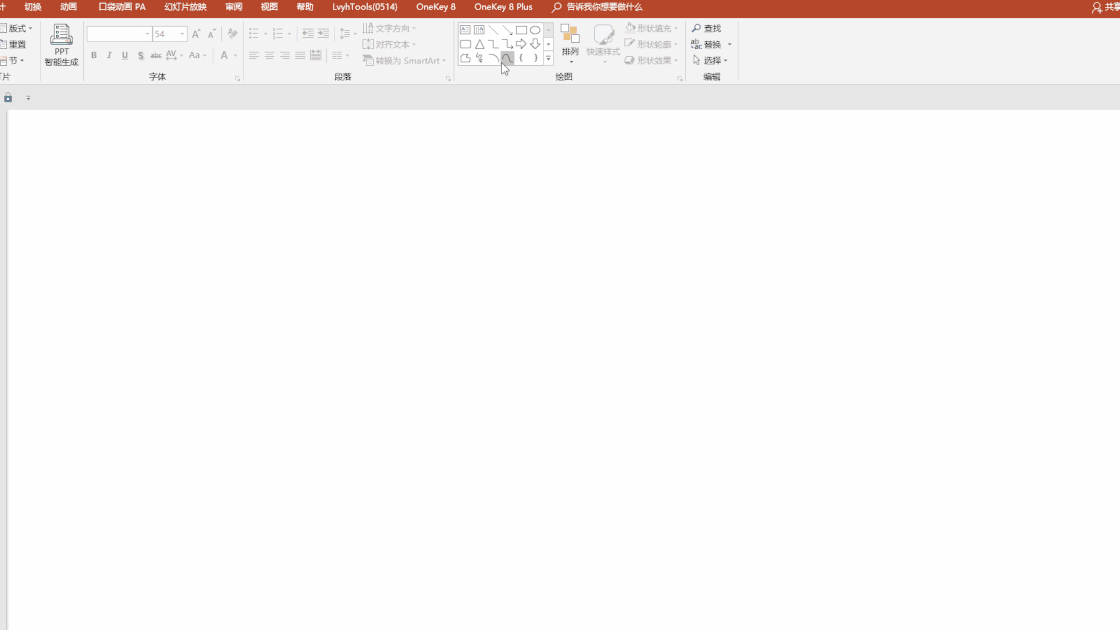
Task: Select the isosceles triangle shape
Action: (479, 44)
